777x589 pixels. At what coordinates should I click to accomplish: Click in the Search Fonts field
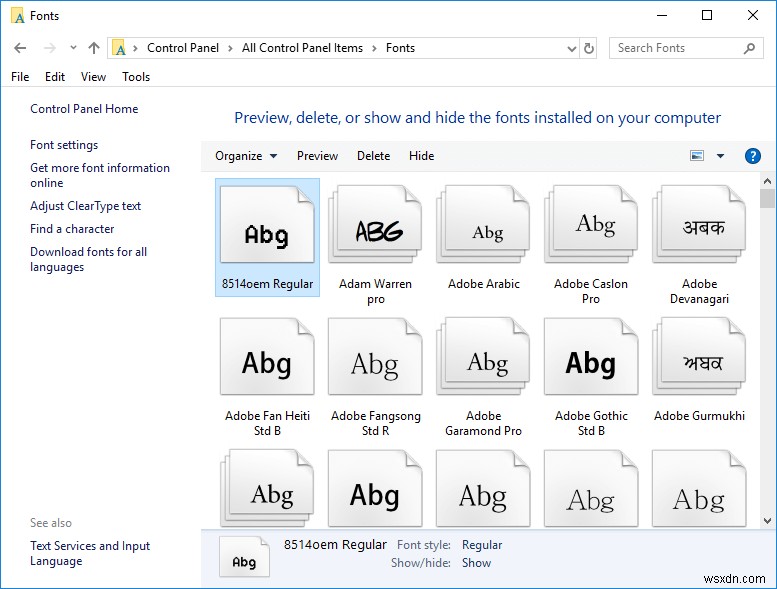click(675, 48)
